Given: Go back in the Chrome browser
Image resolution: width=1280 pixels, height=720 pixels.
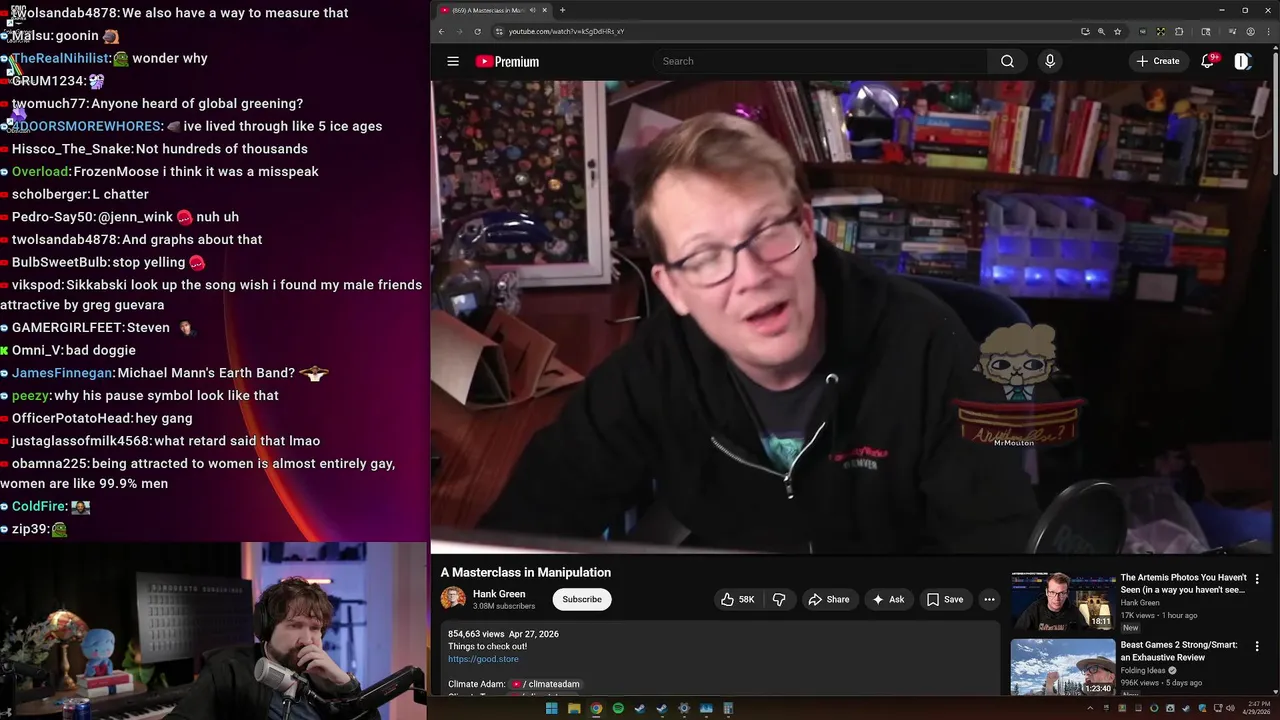Looking at the screenshot, I should (441, 31).
